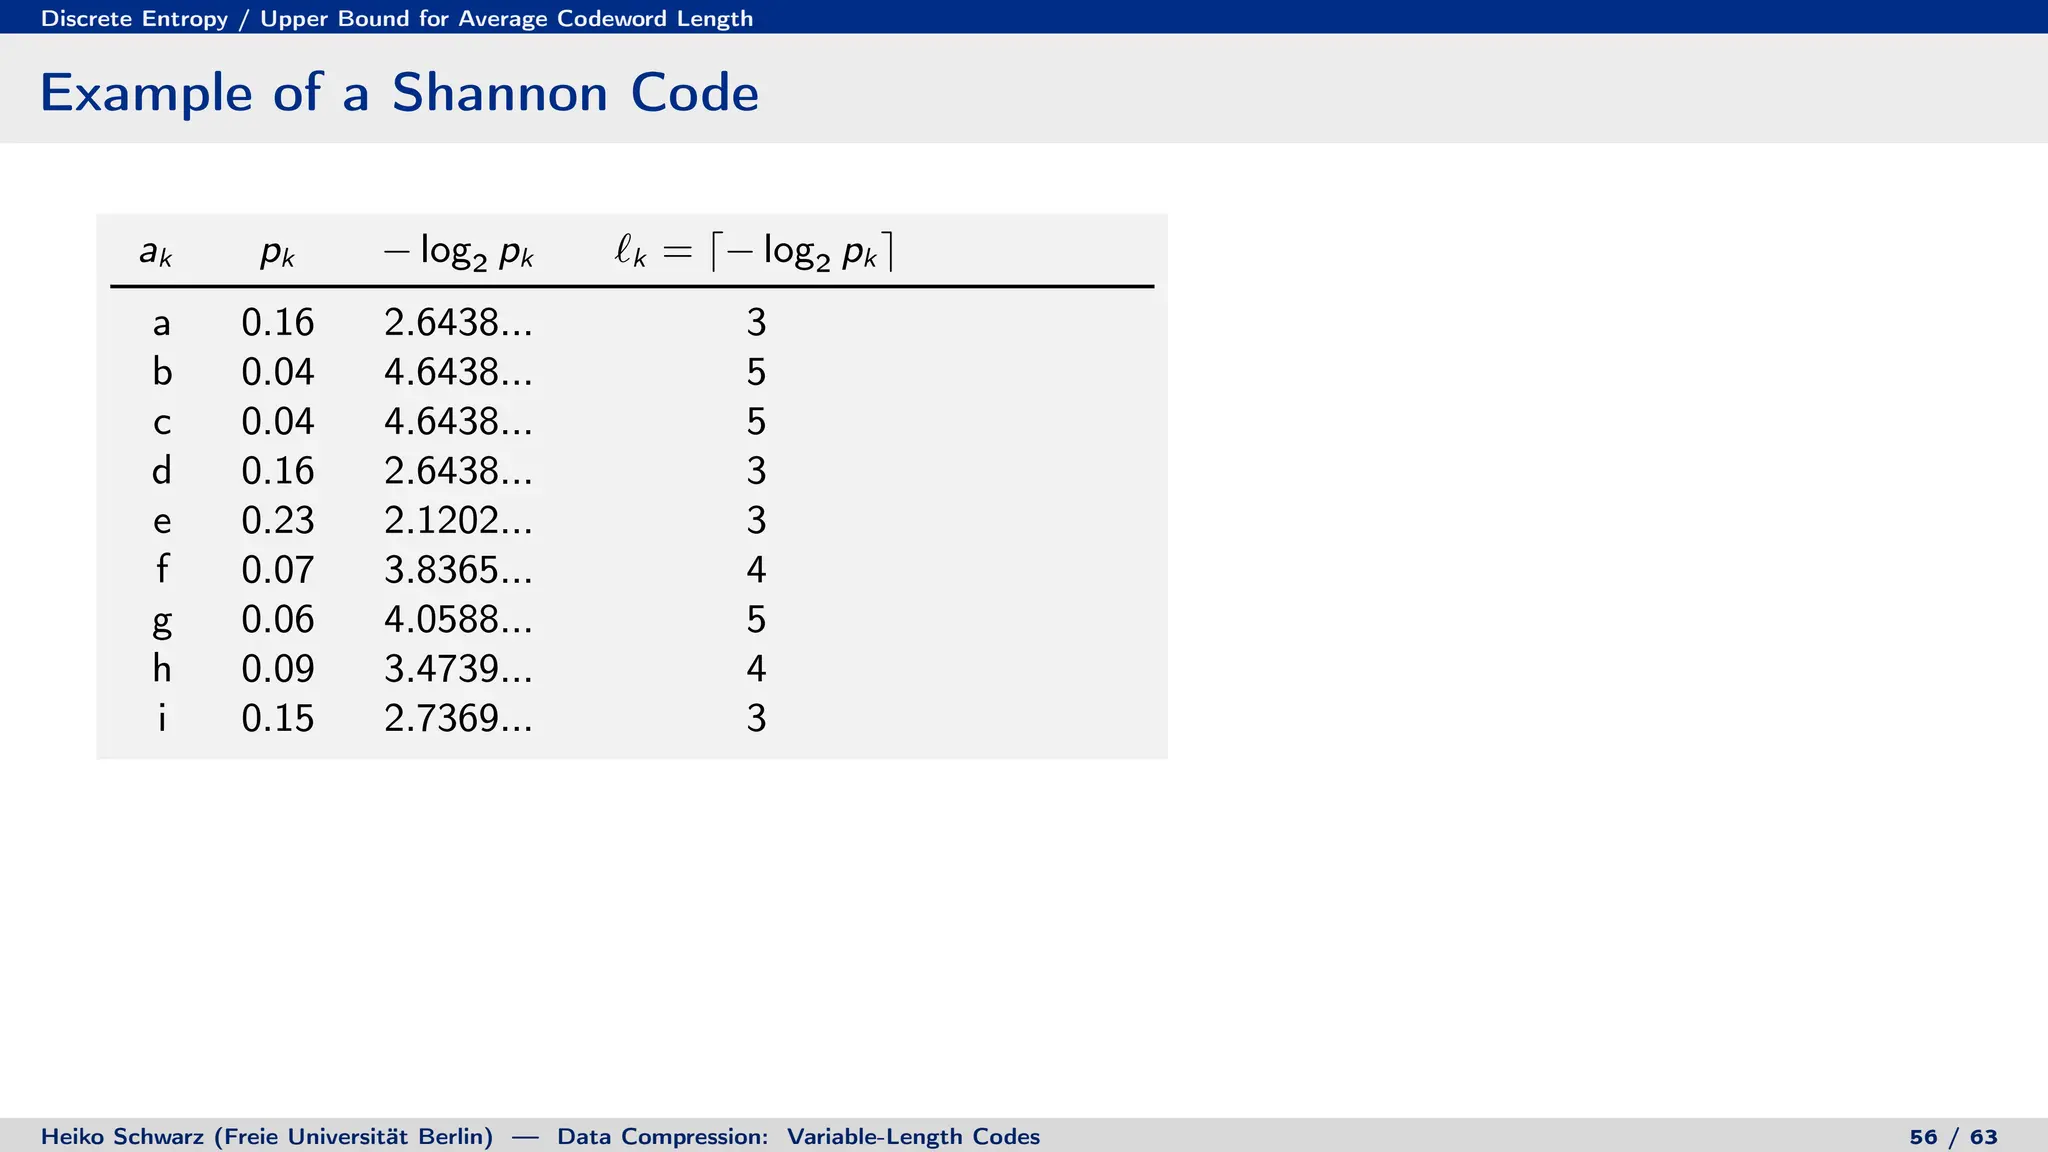This screenshot has height=1152, width=2048.
Task: Select symbol 'i' in the table
Action: [162, 718]
